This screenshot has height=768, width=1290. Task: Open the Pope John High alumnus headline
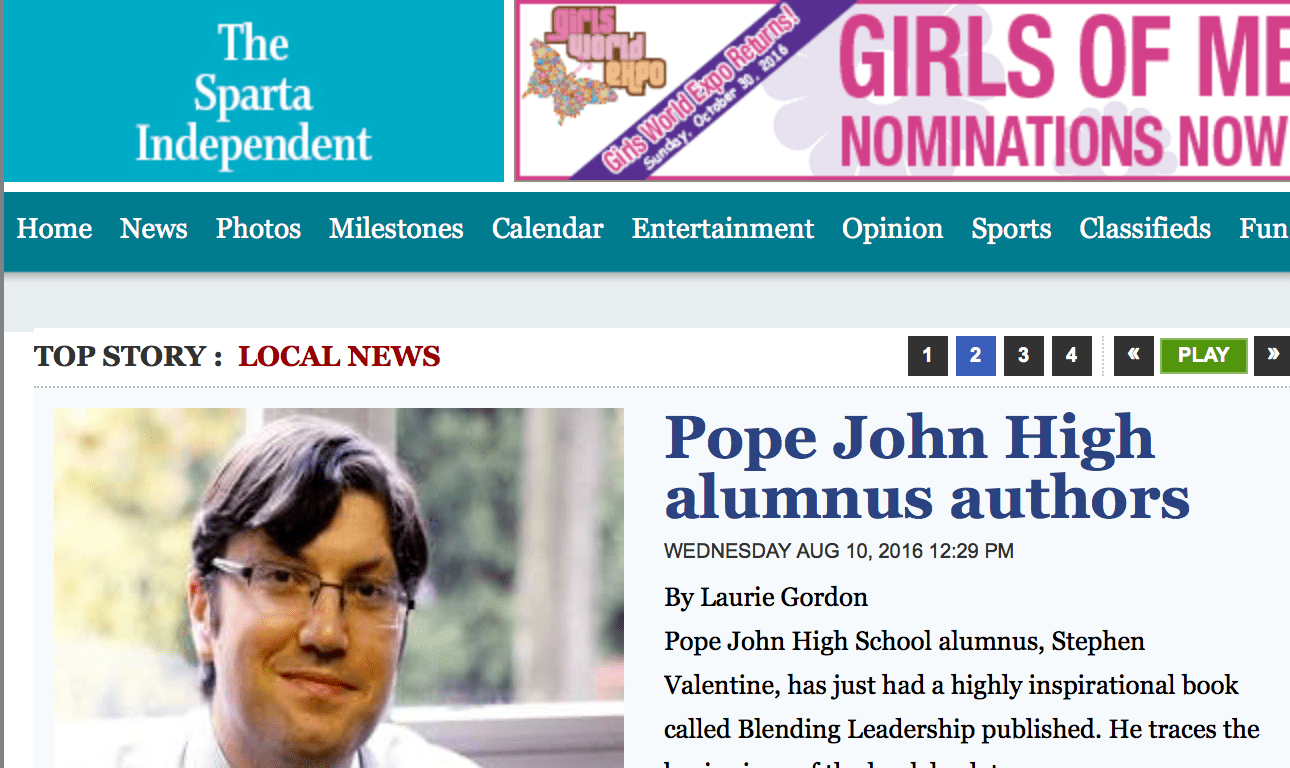click(927, 467)
